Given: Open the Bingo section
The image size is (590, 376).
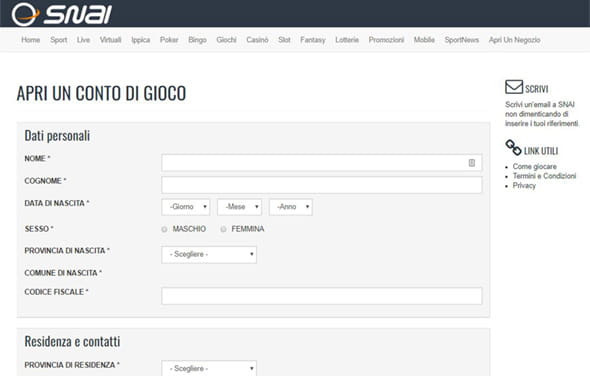Looking at the screenshot, I should coord(198,40).
